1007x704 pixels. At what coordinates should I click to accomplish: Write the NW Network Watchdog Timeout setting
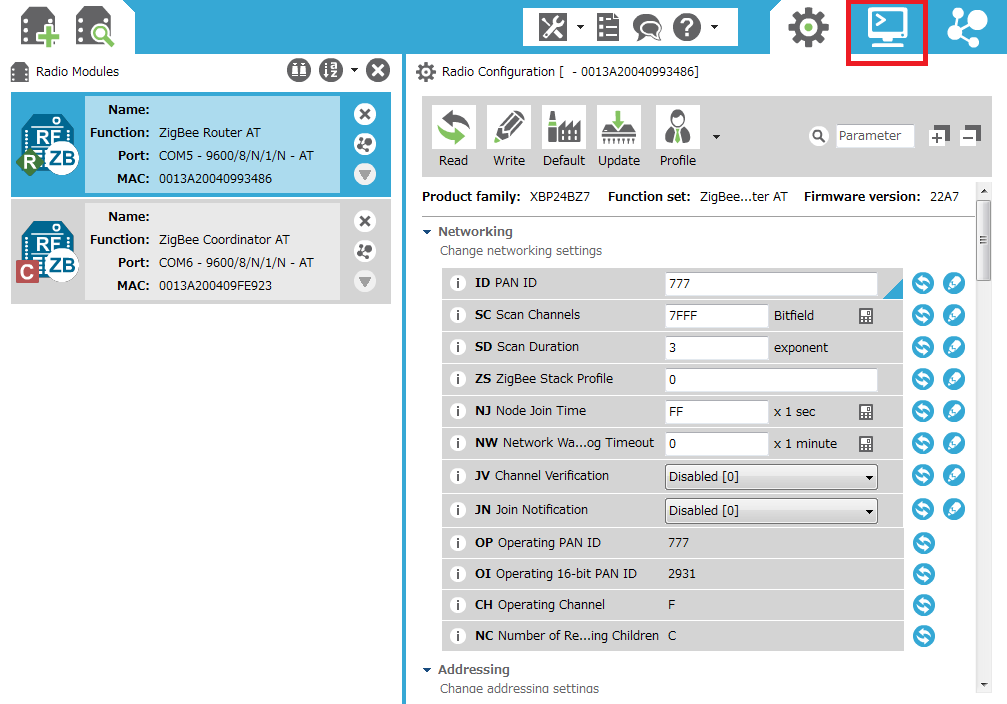[954, 443]
